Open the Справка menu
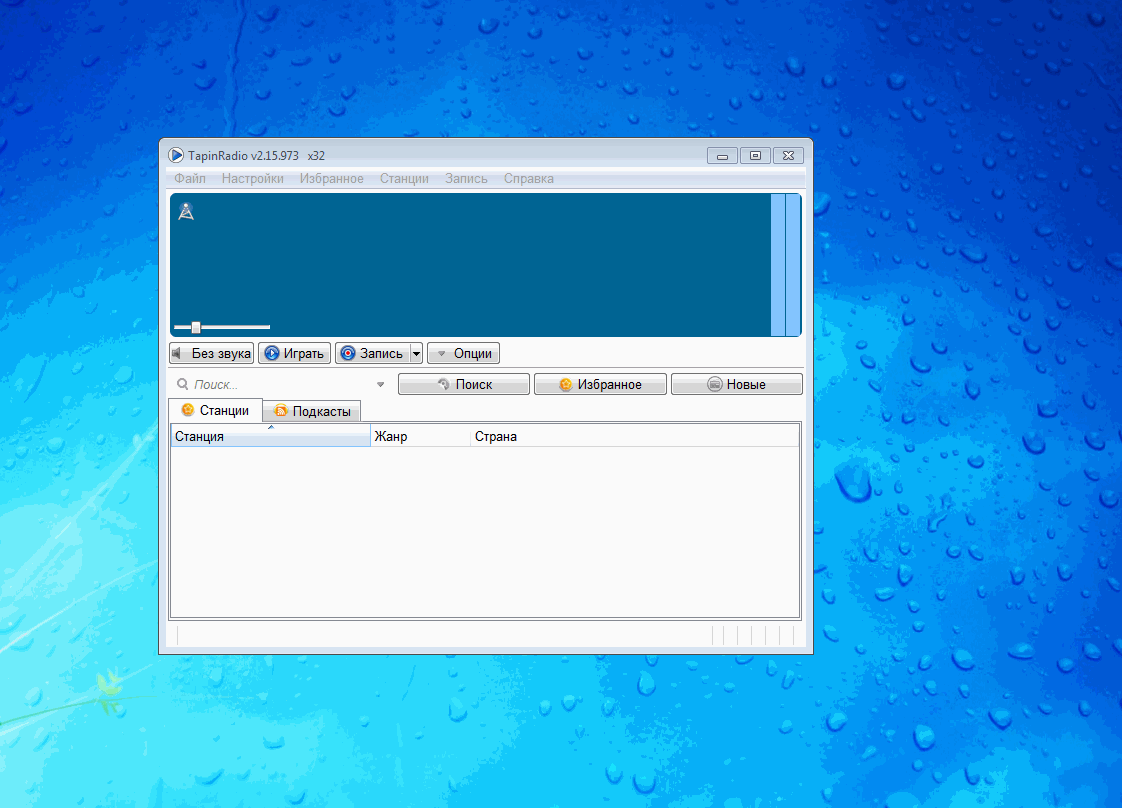This screenshot has width=1122, height=808. click(528, 179)
